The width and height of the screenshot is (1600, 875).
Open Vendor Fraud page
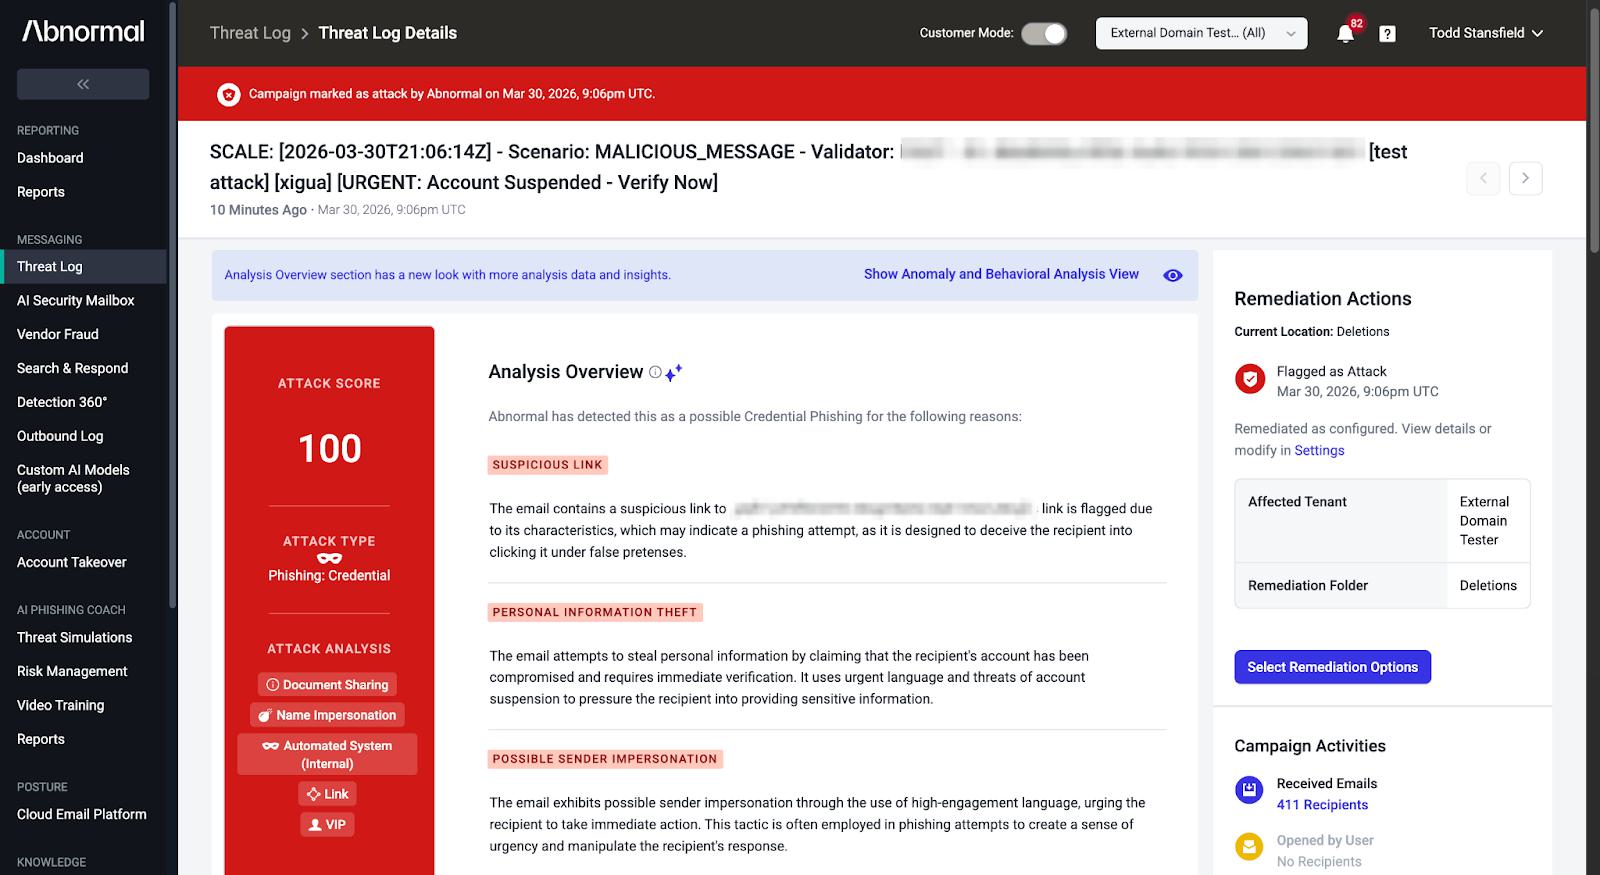pyautogui.click(x=58, y=334)
